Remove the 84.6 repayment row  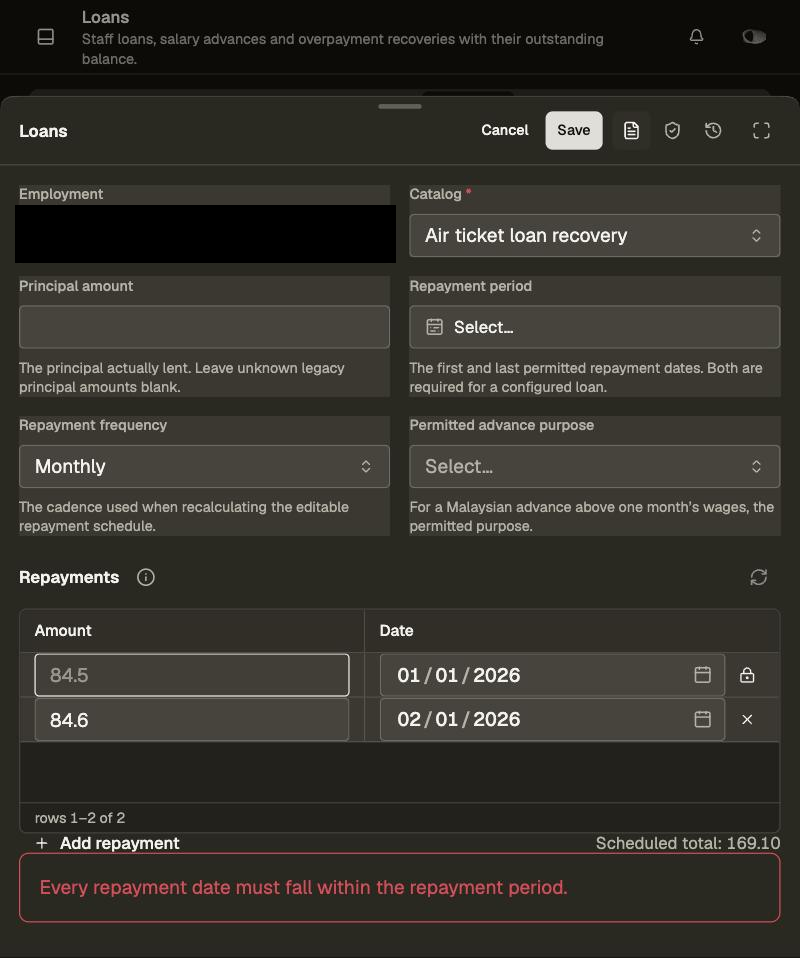(747, 720)
